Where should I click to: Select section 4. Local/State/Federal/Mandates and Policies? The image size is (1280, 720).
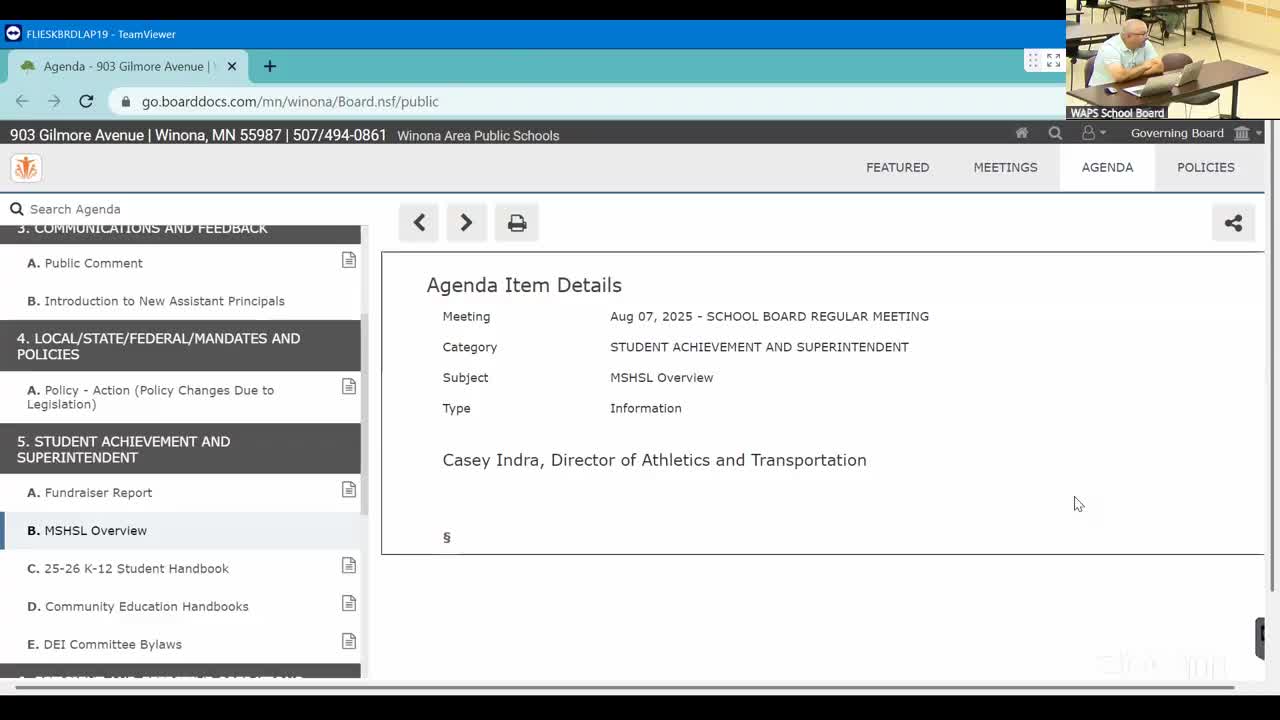pos(180,346)
